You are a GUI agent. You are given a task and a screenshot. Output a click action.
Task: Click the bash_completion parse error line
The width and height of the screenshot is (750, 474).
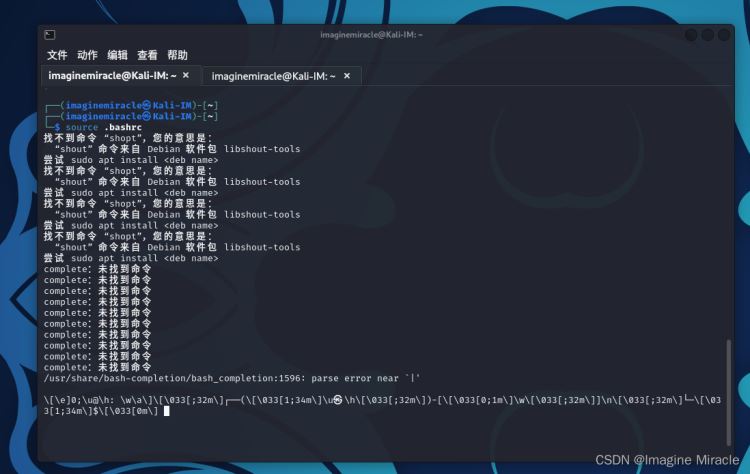tap(232, 378)
